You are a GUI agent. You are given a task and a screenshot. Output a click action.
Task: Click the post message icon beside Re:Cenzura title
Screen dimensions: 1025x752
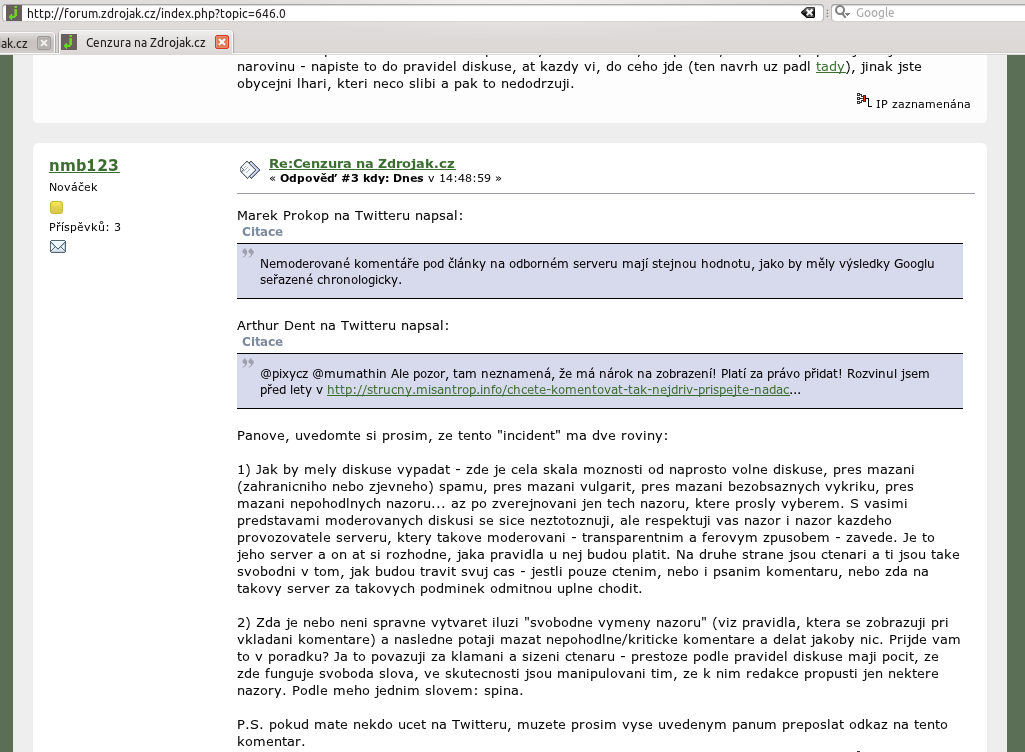pyautogui.click(x=250, y=170)
